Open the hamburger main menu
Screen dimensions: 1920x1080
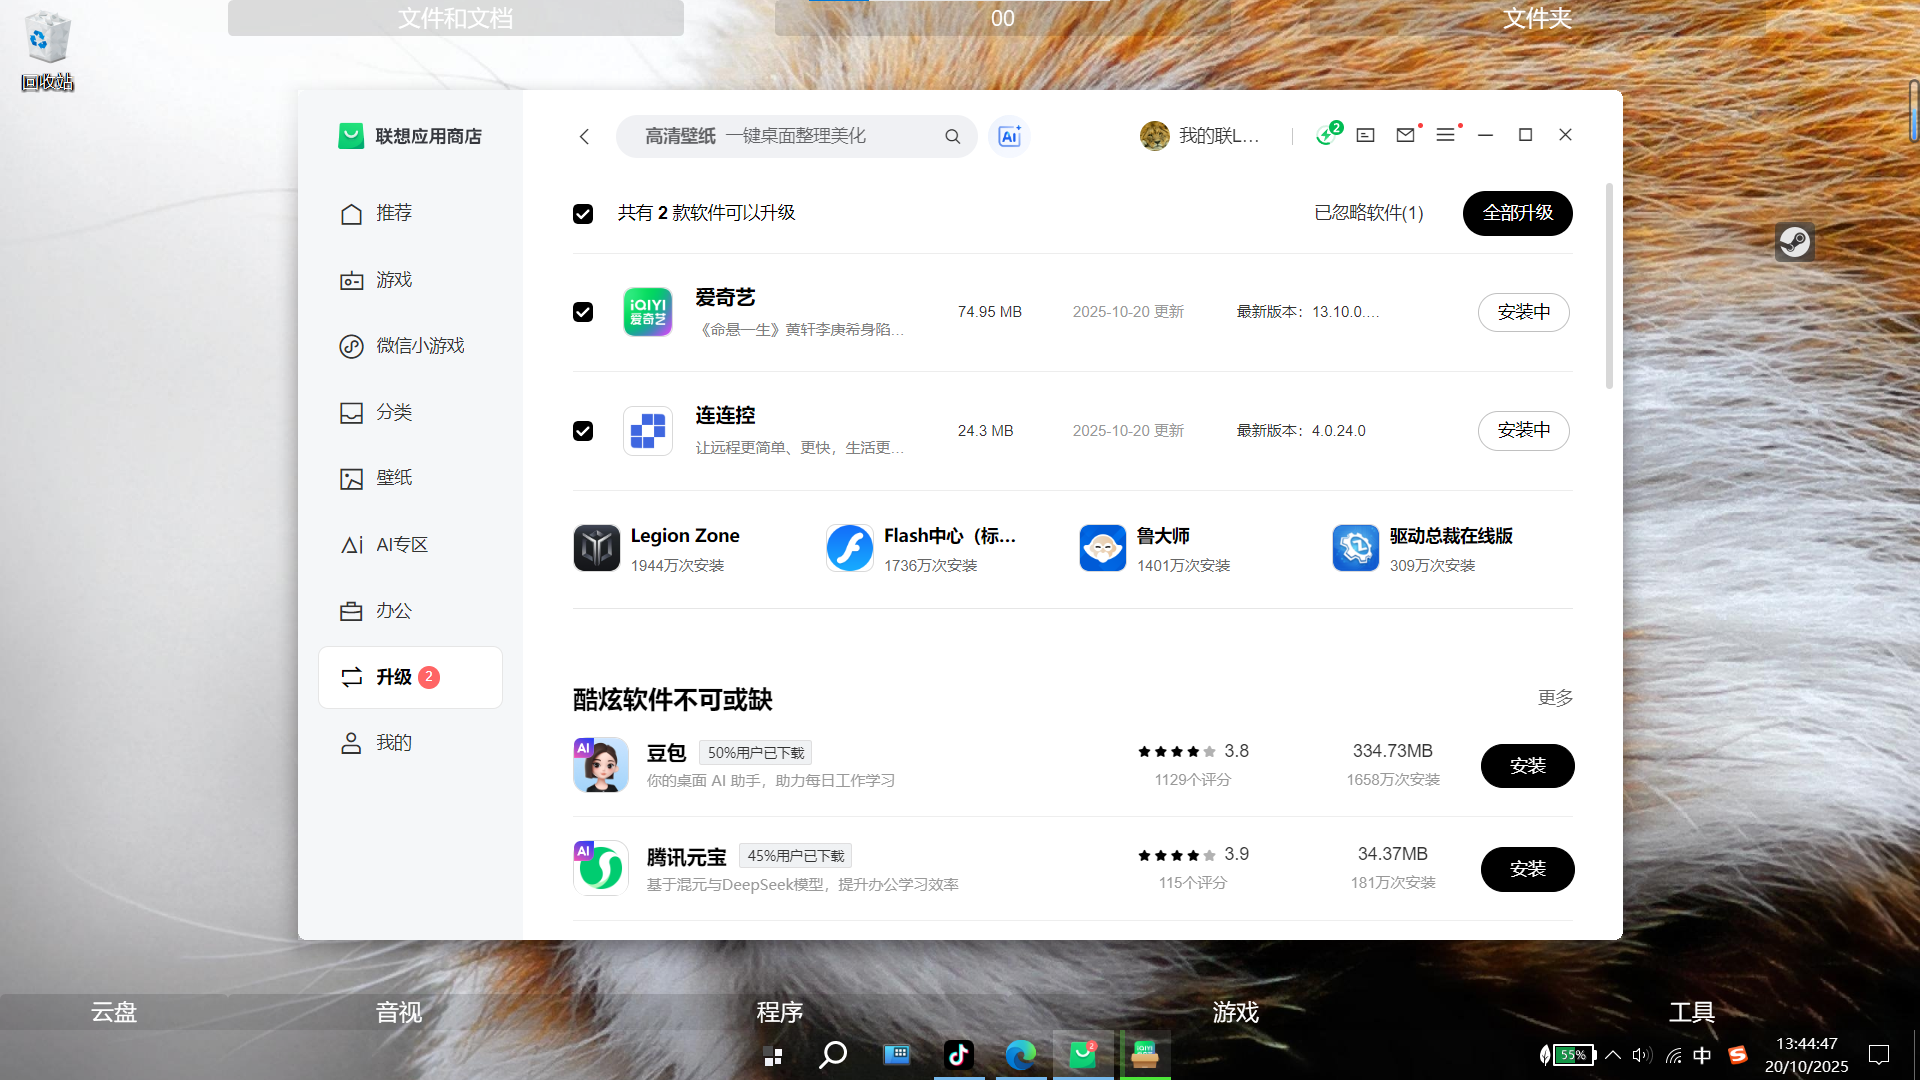click(x=1445, y=135)
